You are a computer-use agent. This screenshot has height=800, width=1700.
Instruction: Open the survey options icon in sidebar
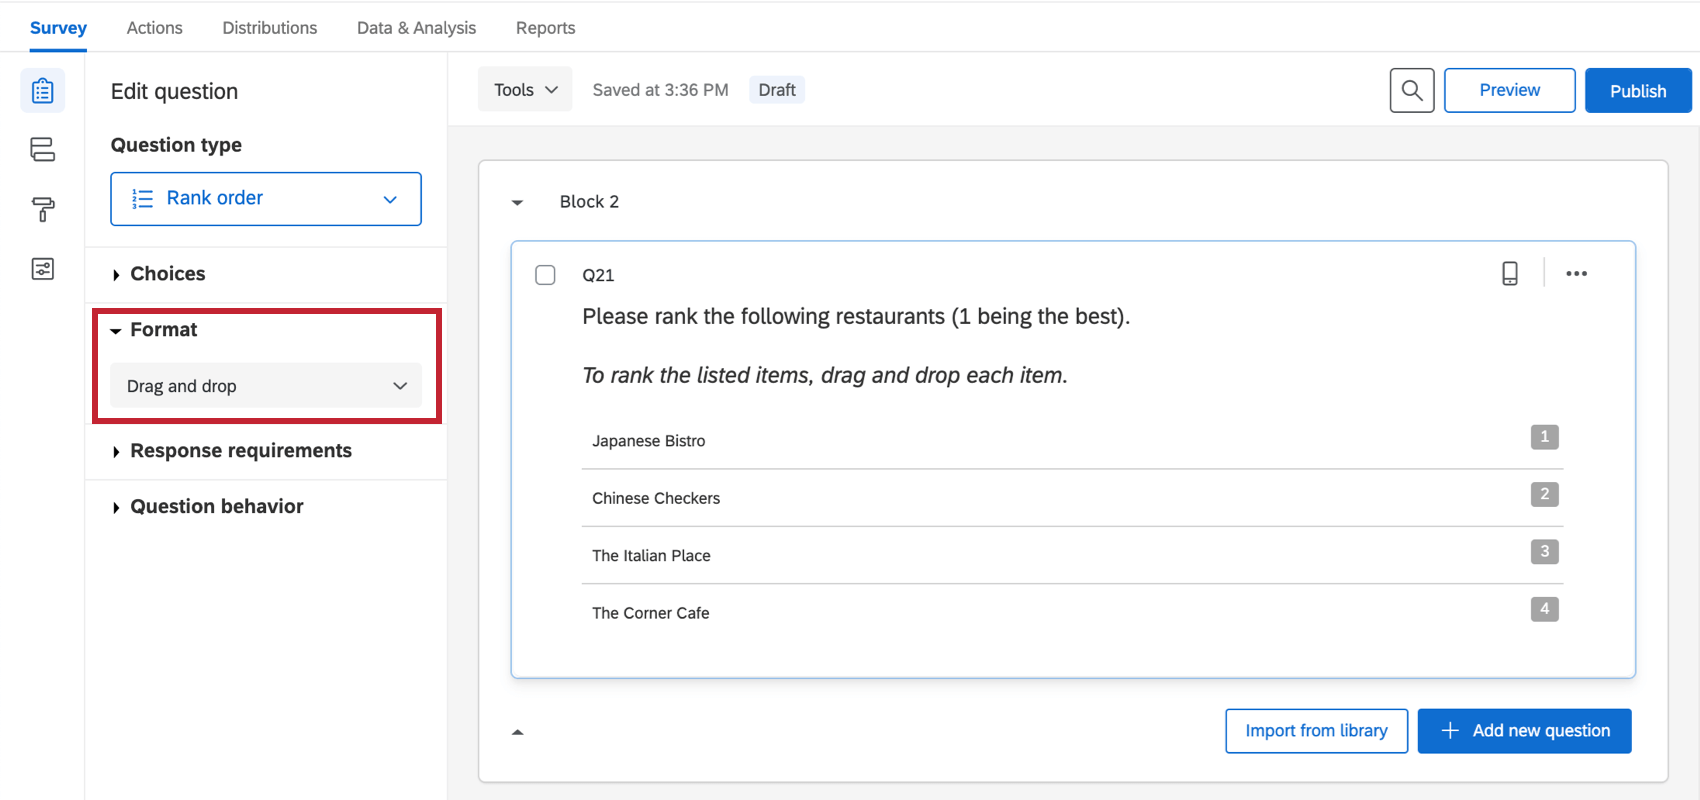click(42, 269)
